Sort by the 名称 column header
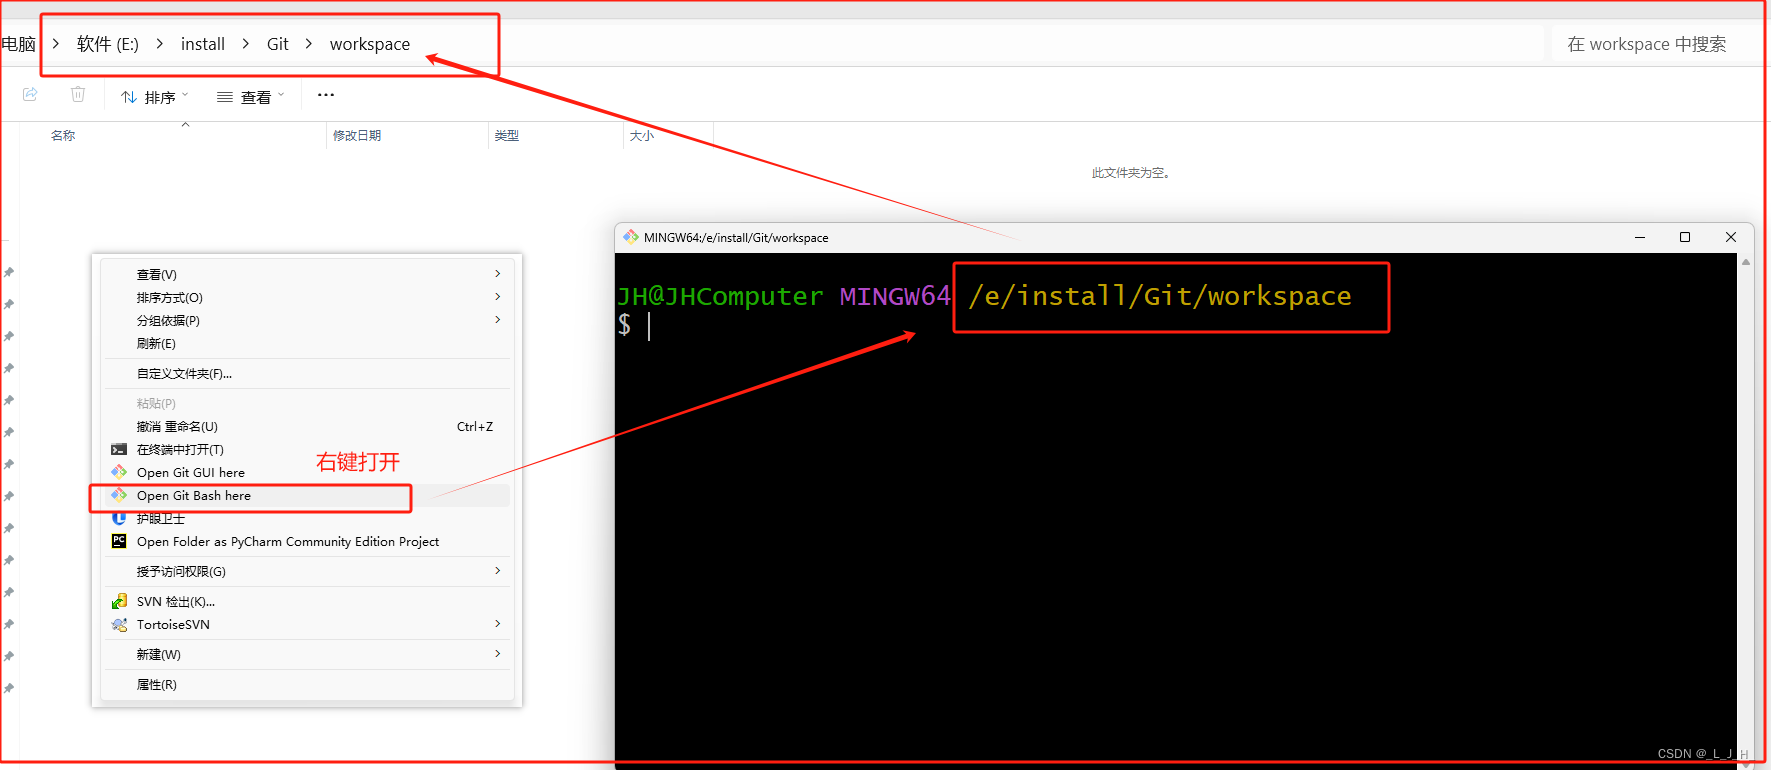The height and width of the screenshot is (770, 1771). [x=63, y=135]
